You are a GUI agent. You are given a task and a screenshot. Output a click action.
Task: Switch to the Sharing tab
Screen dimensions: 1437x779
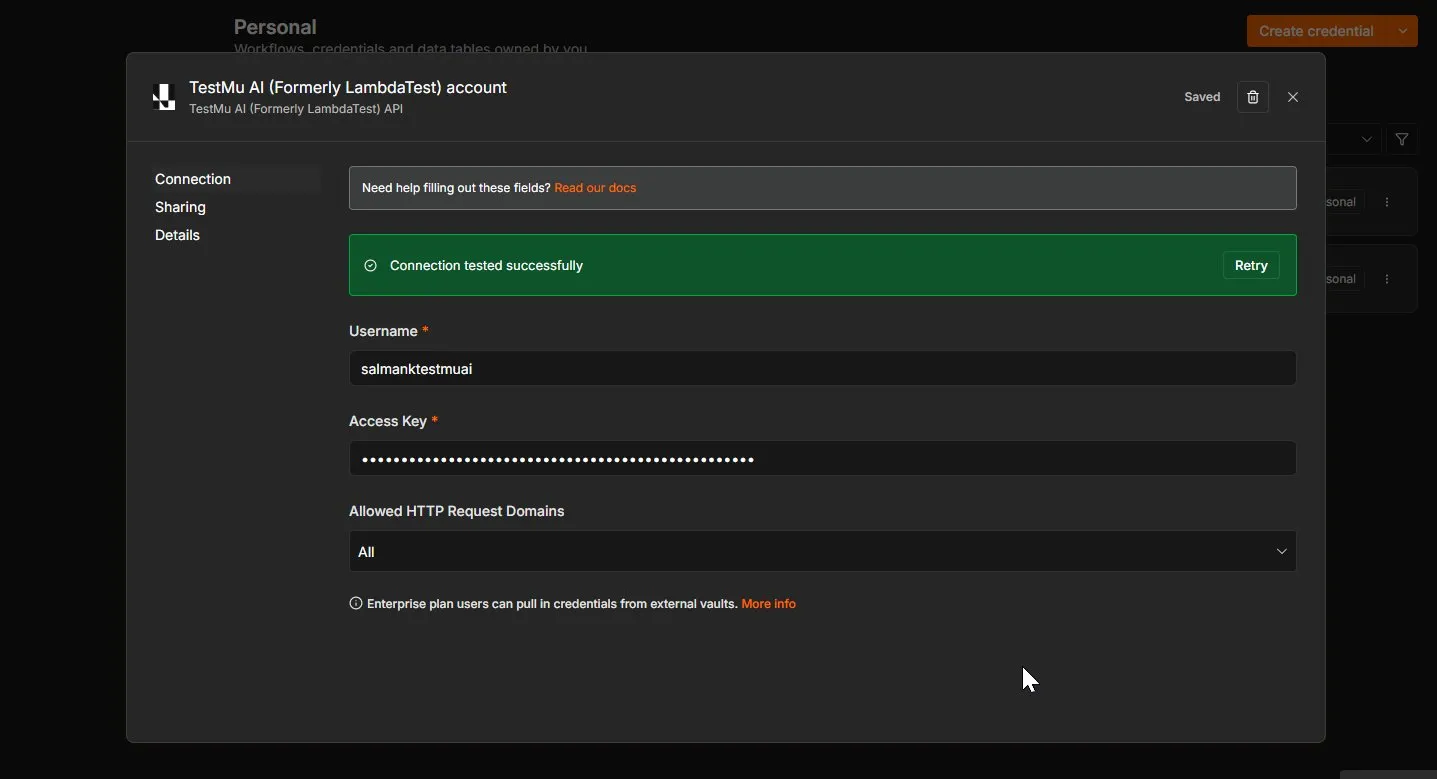[x=180, y=207]
